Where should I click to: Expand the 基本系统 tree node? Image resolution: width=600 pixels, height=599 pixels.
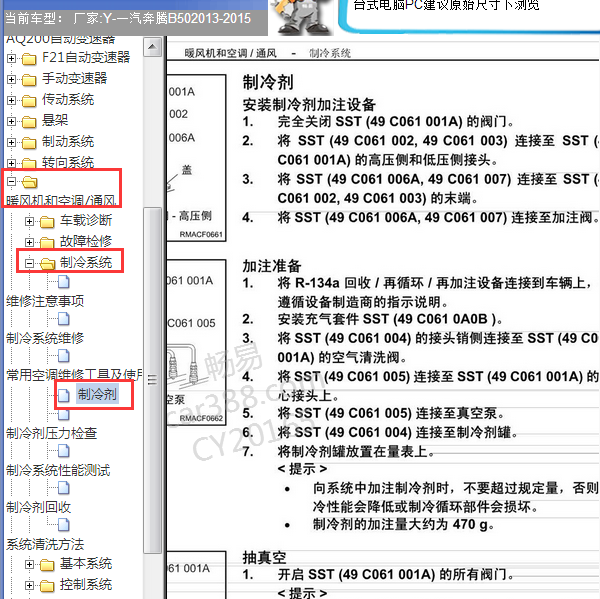tap(29, 564)
